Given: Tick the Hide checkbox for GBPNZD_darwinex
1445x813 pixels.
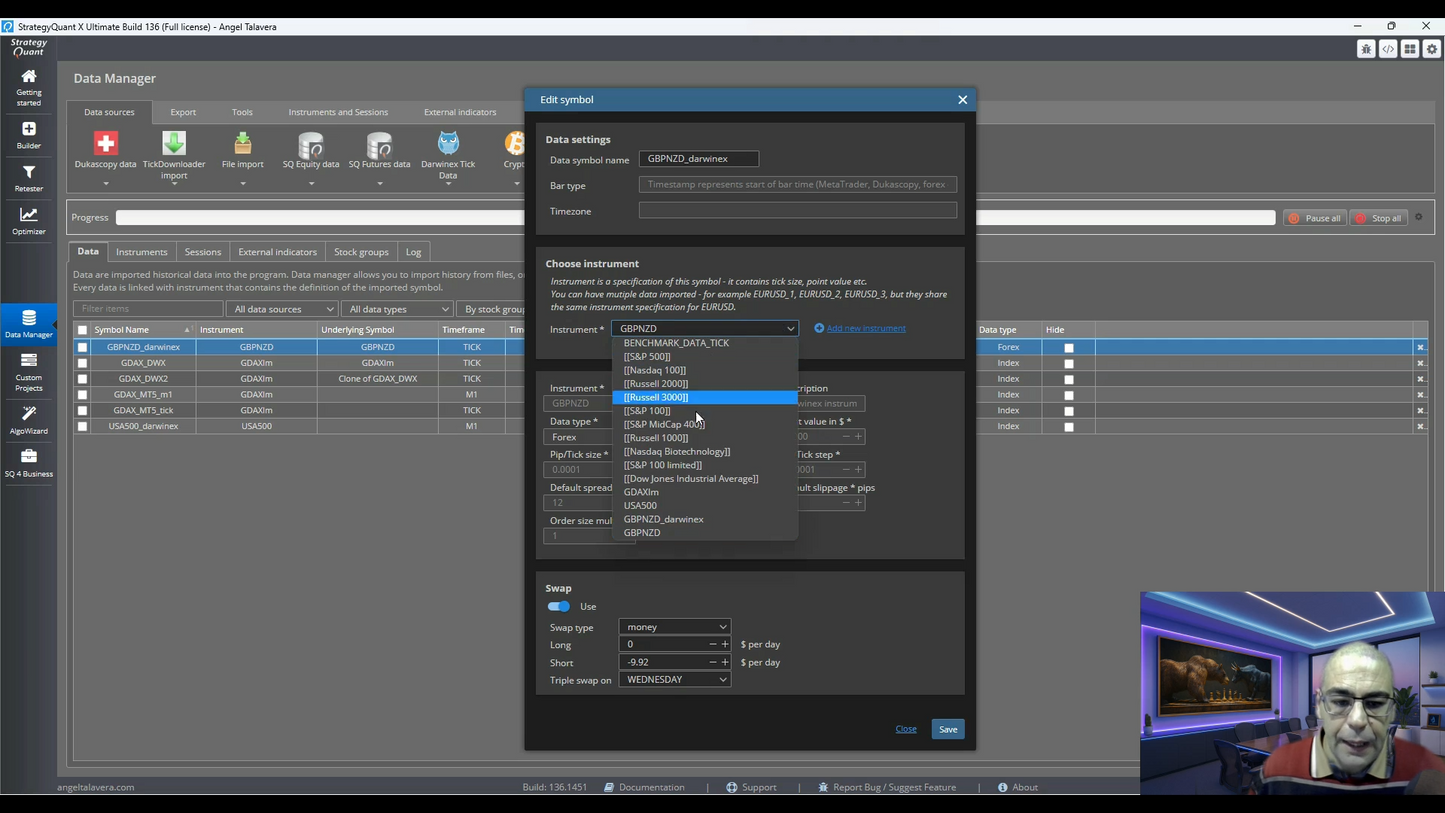Looking at the screenshot, I should click(1069, 348).
